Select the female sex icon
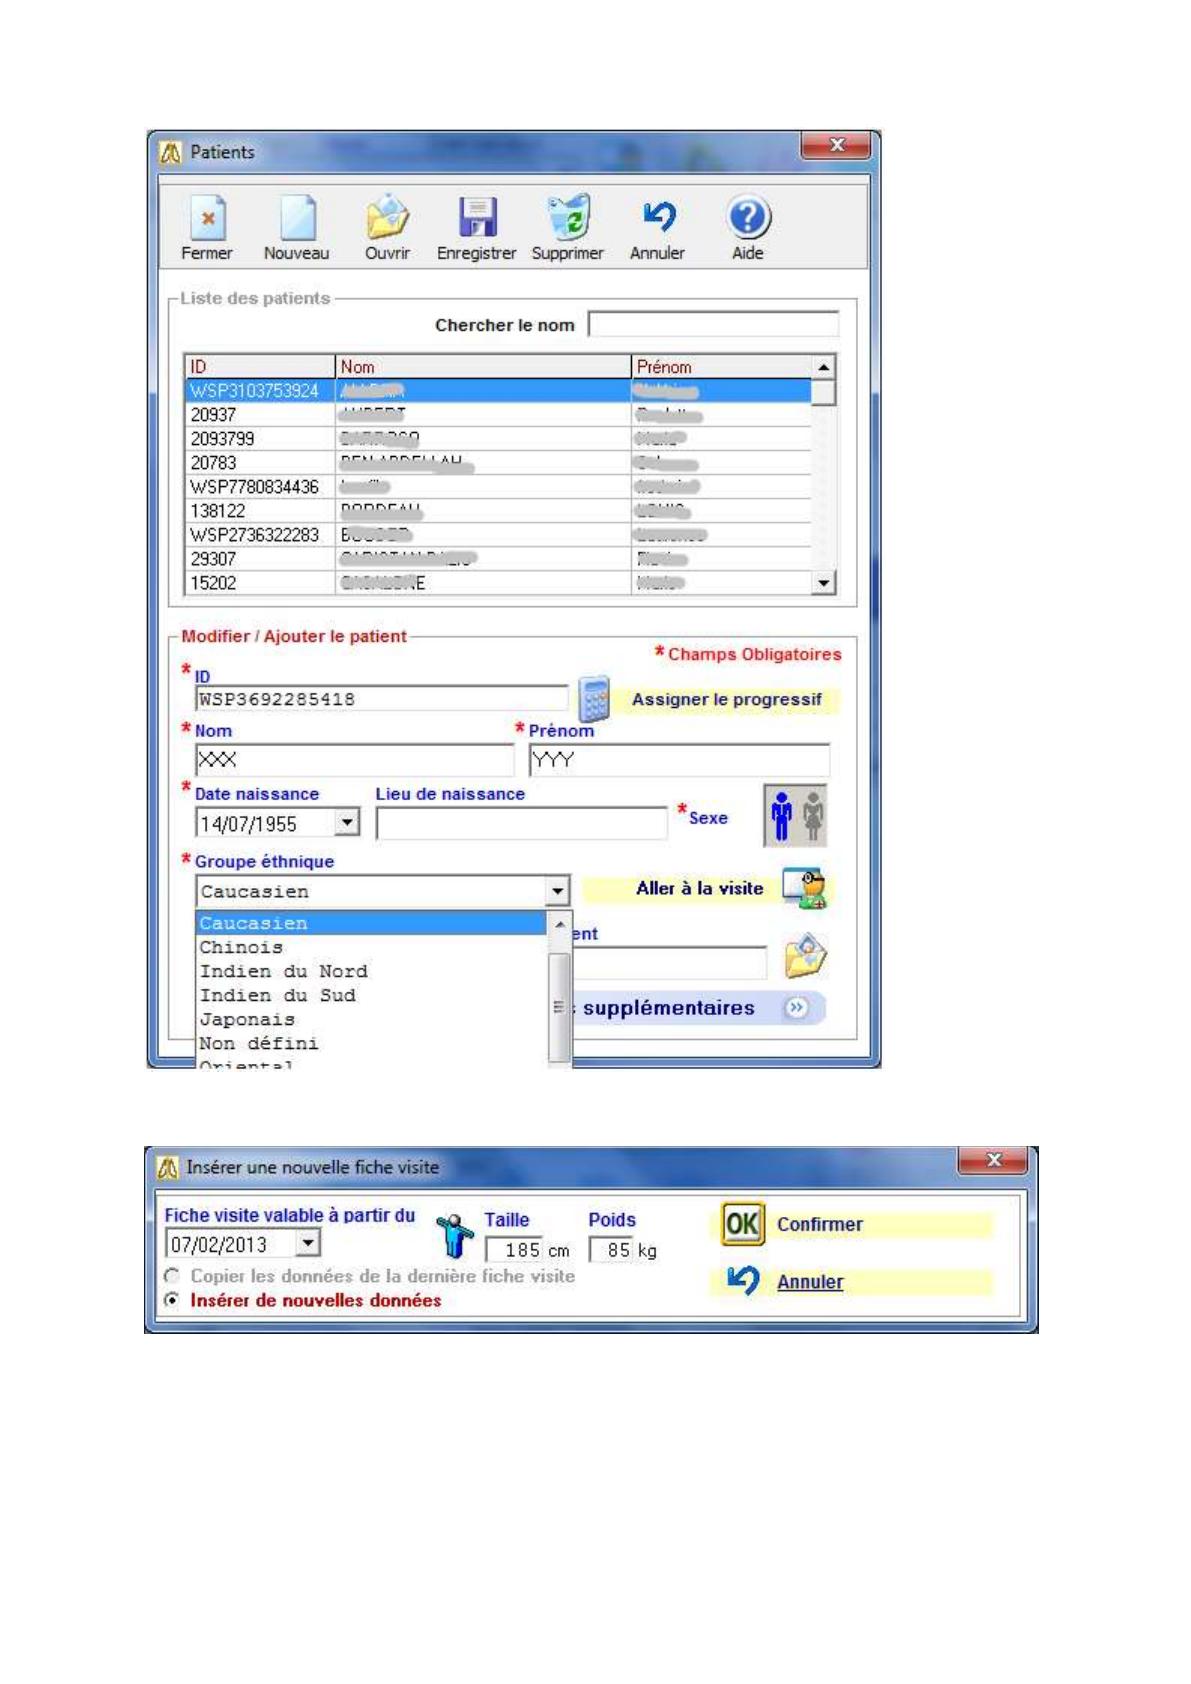Viewport: 1191px width, 1684px height. pyautogui.click(x=813, y=816)
